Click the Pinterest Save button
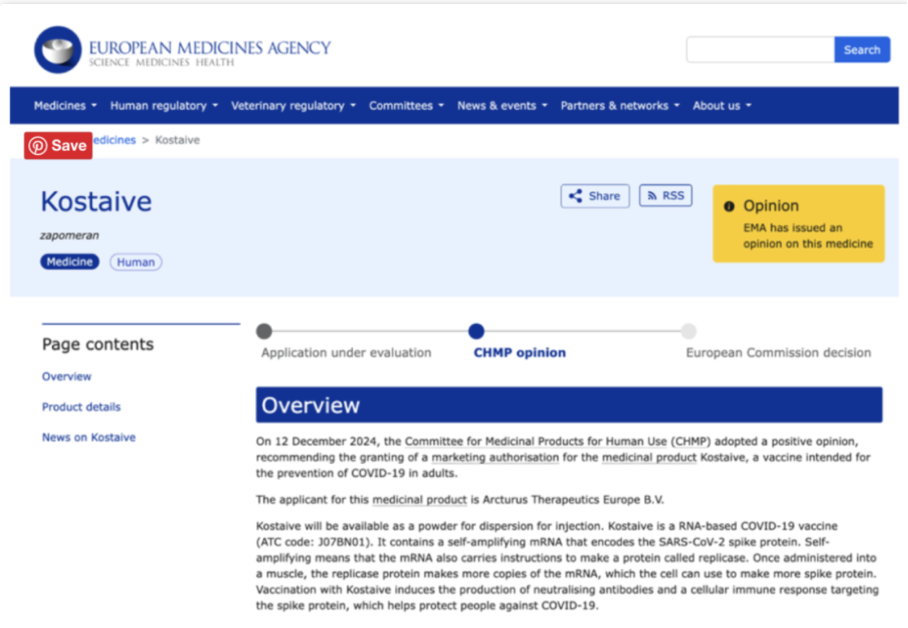 point(58,145)
